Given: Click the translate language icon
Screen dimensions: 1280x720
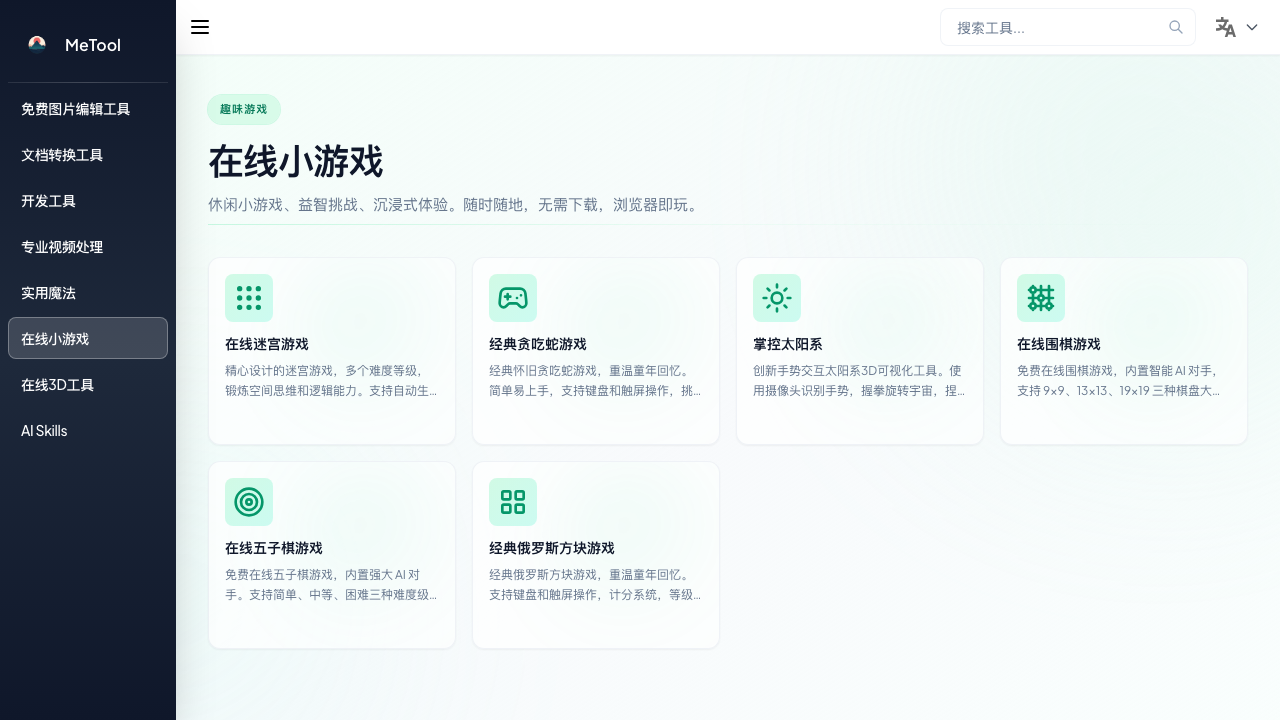Looking at the screenshot, I should 1226,27.
